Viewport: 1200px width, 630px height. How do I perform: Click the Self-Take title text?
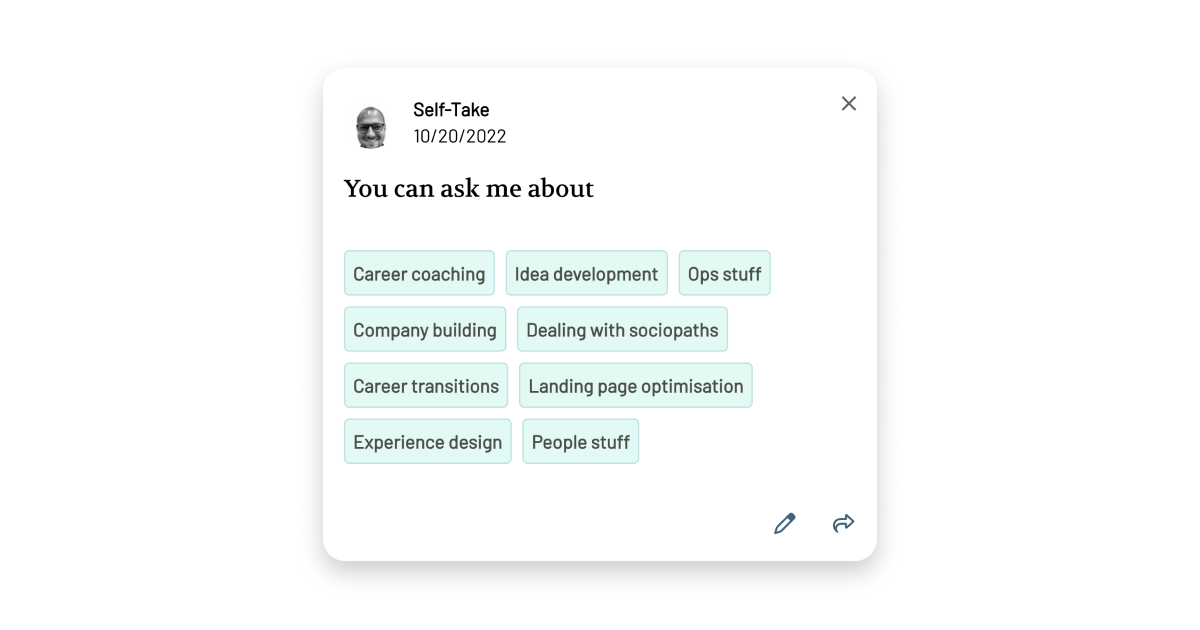[x=451, y=110]
